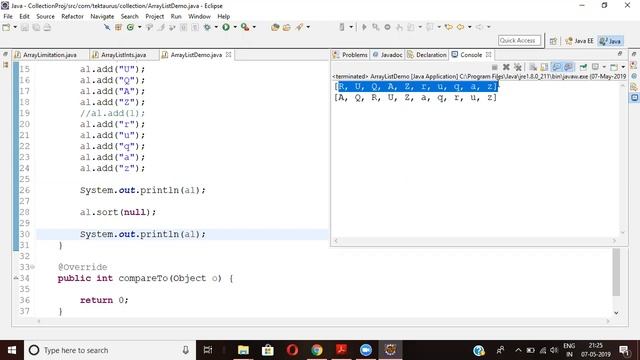Click the Debug bug icon
The width and height of the screenshot is (640, 360).
pyautogui.click(x=207, y=27)
